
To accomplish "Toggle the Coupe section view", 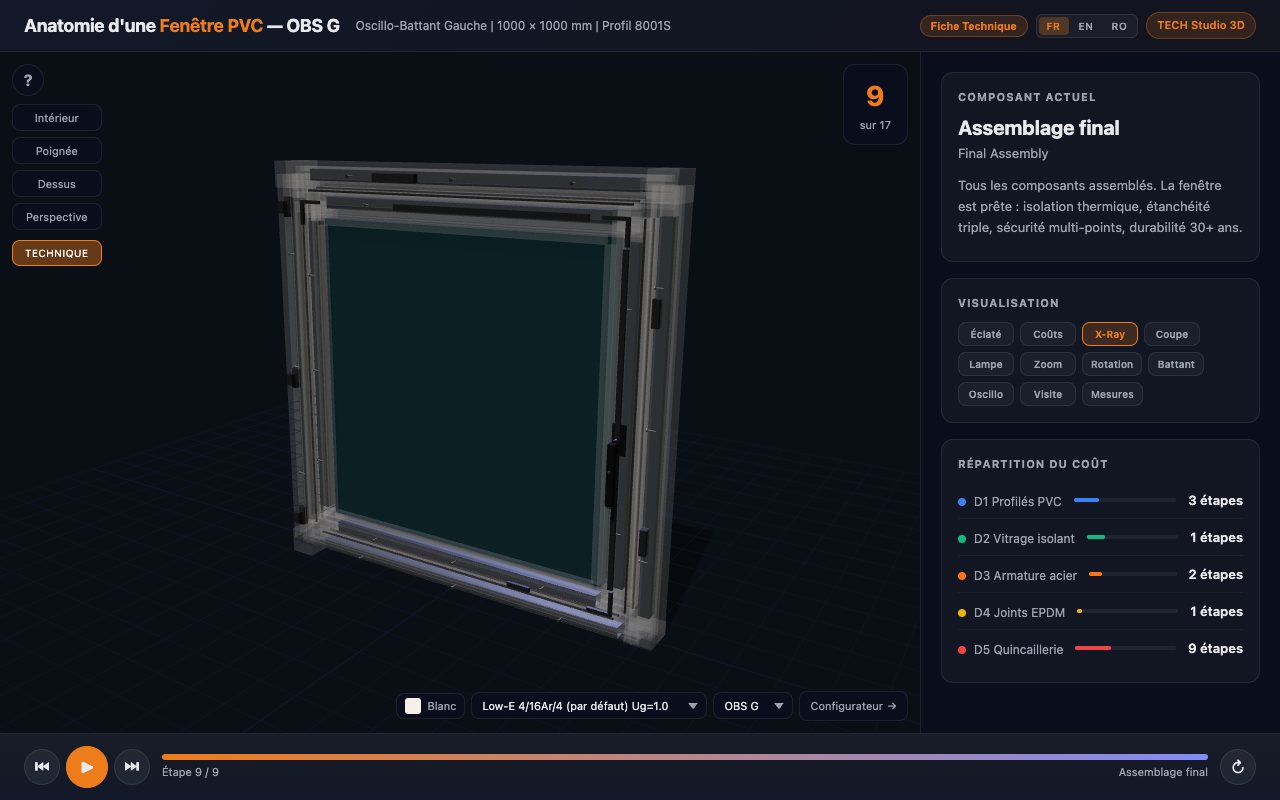I will click(x=1172, y=334).
